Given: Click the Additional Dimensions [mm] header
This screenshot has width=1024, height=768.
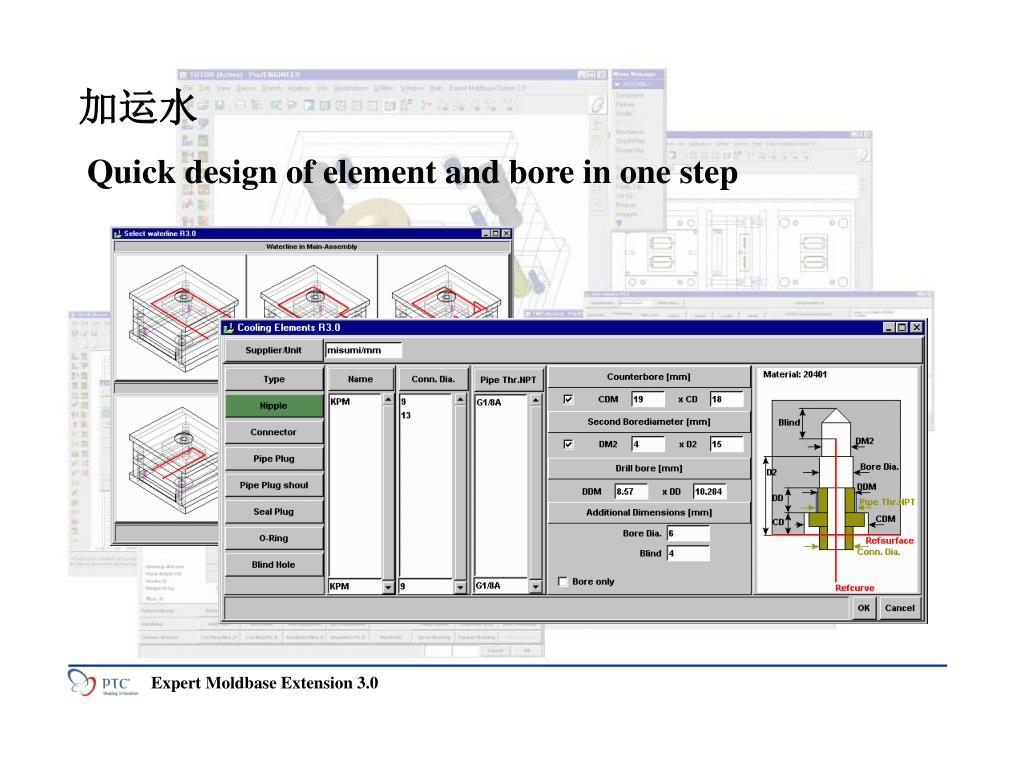Looking at the screenshot, I should 648,513.
